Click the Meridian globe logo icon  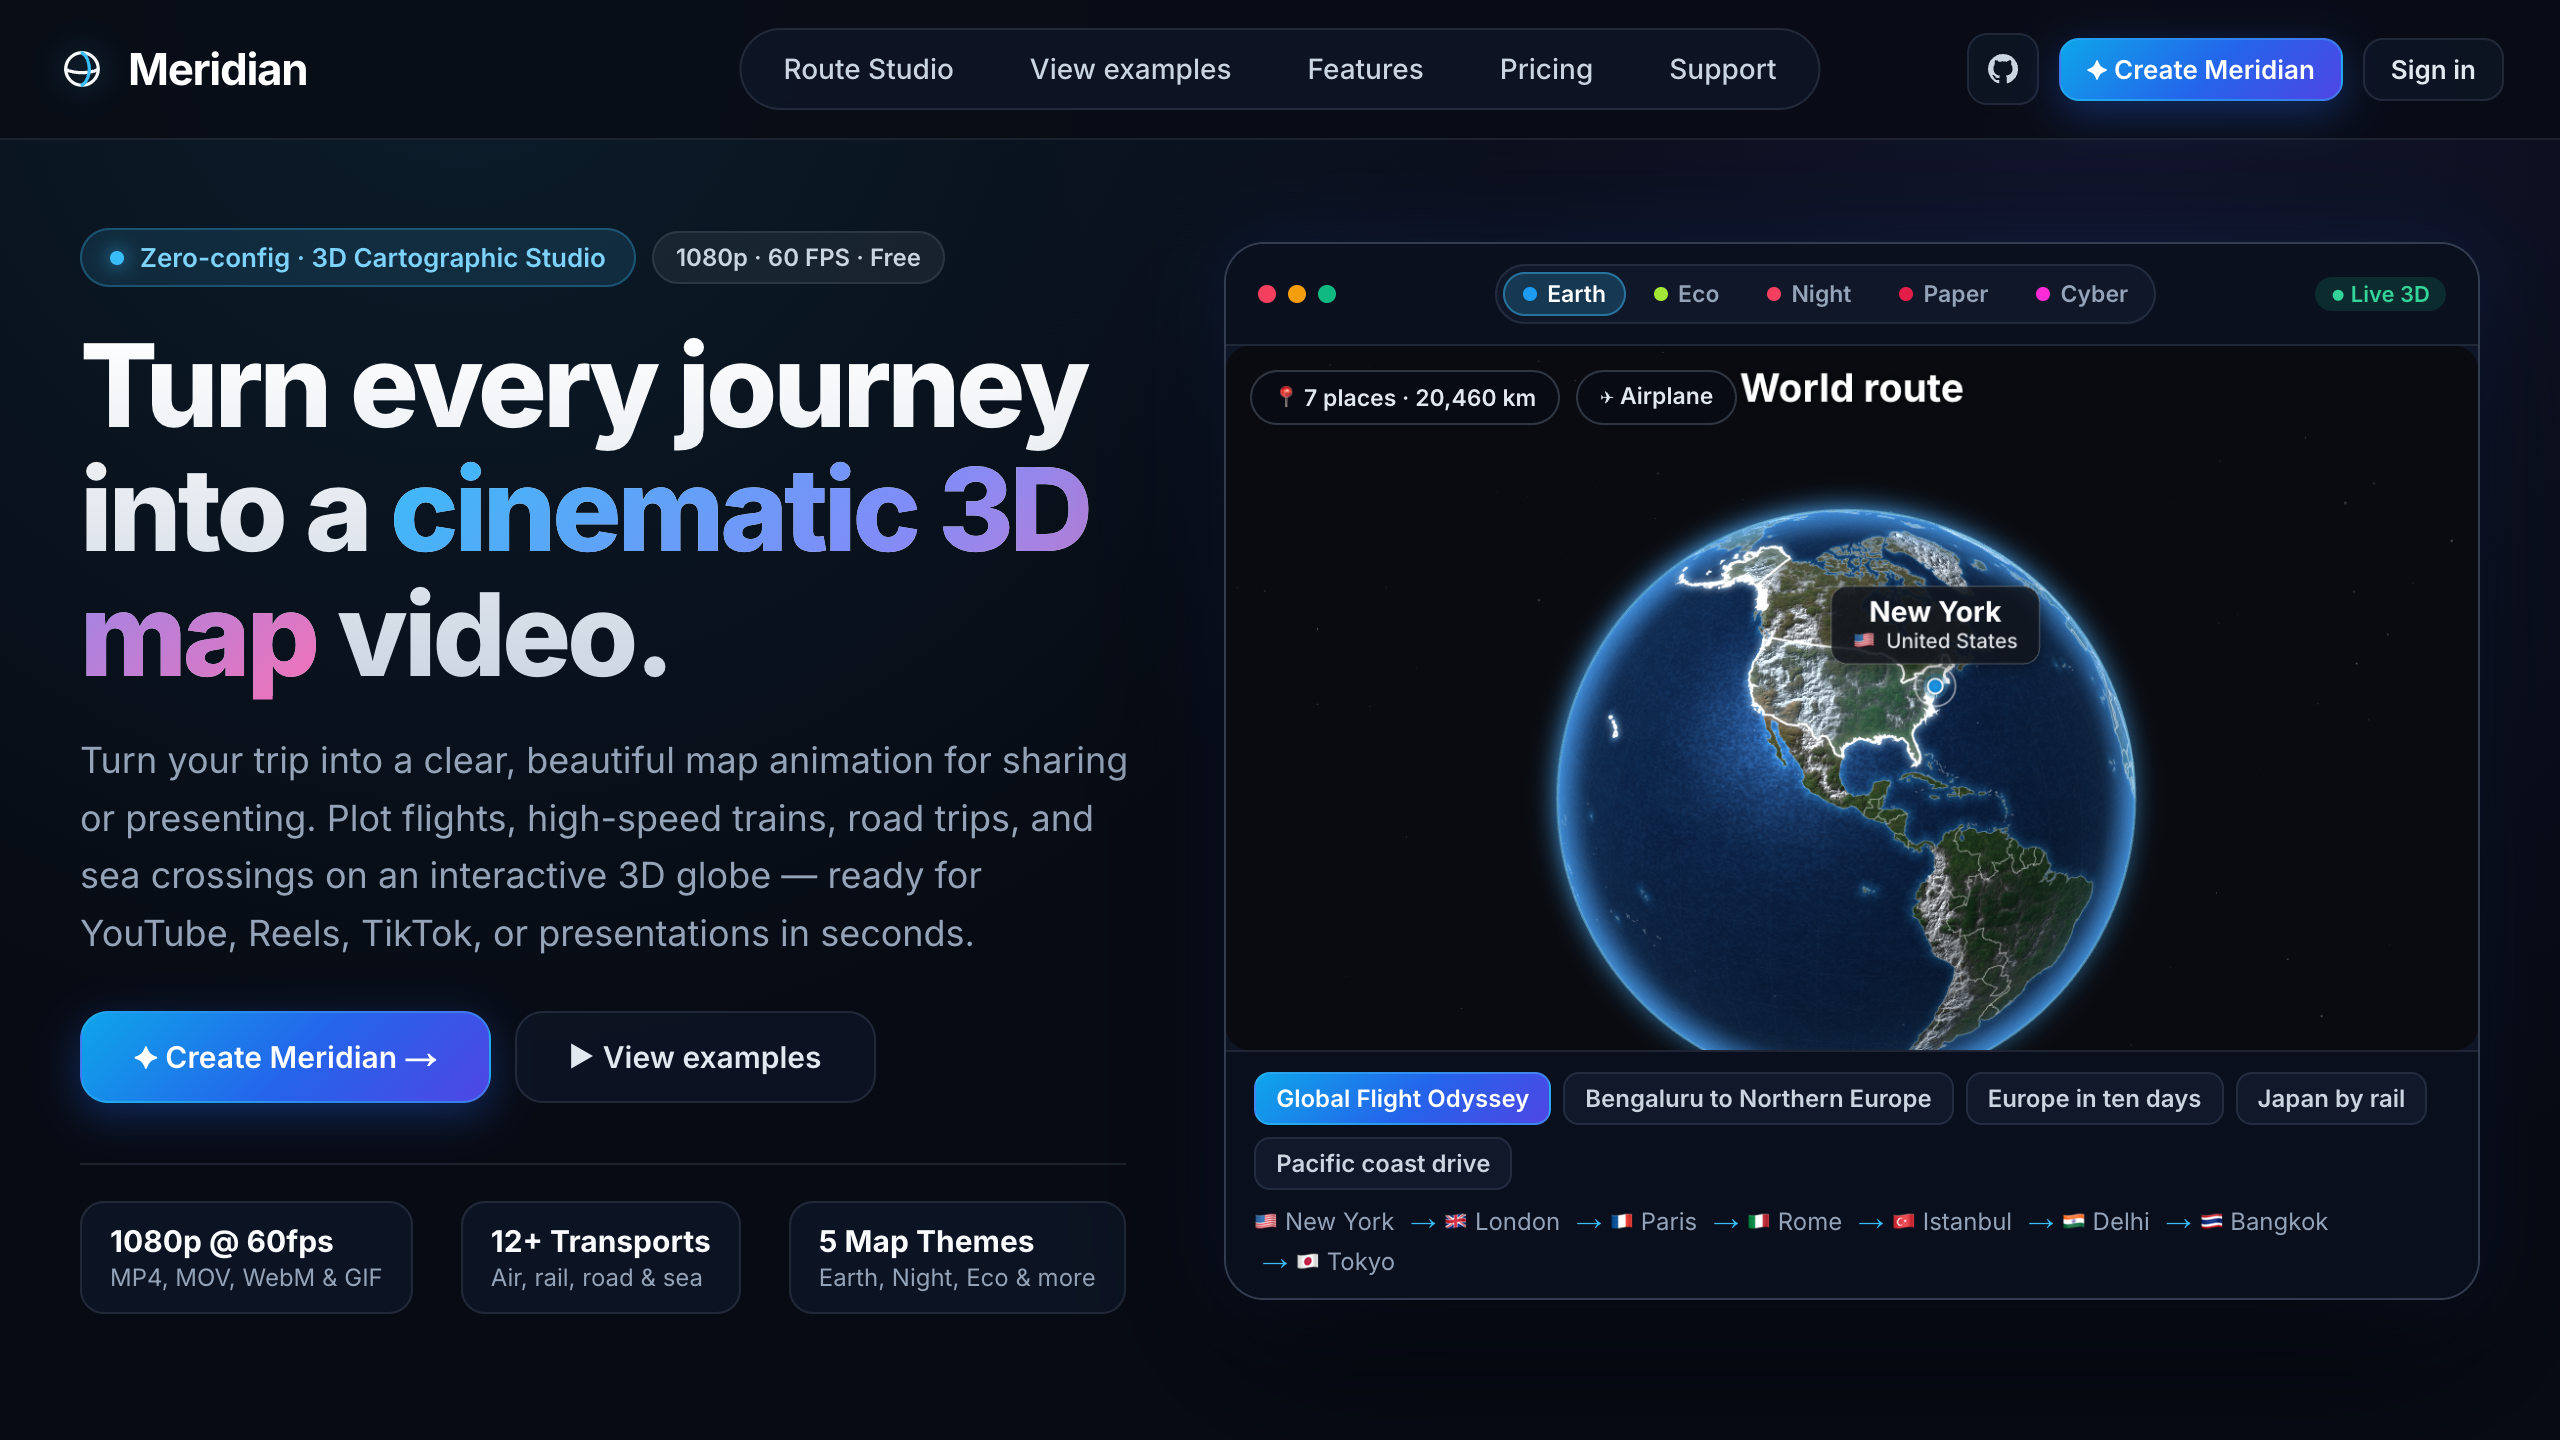tap(82, 69)
